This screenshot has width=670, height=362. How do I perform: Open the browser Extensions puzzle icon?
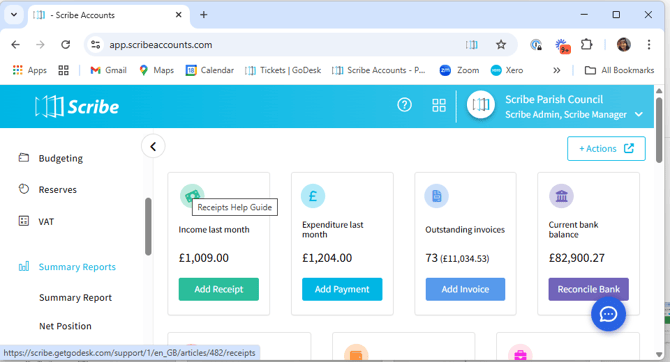587,44
